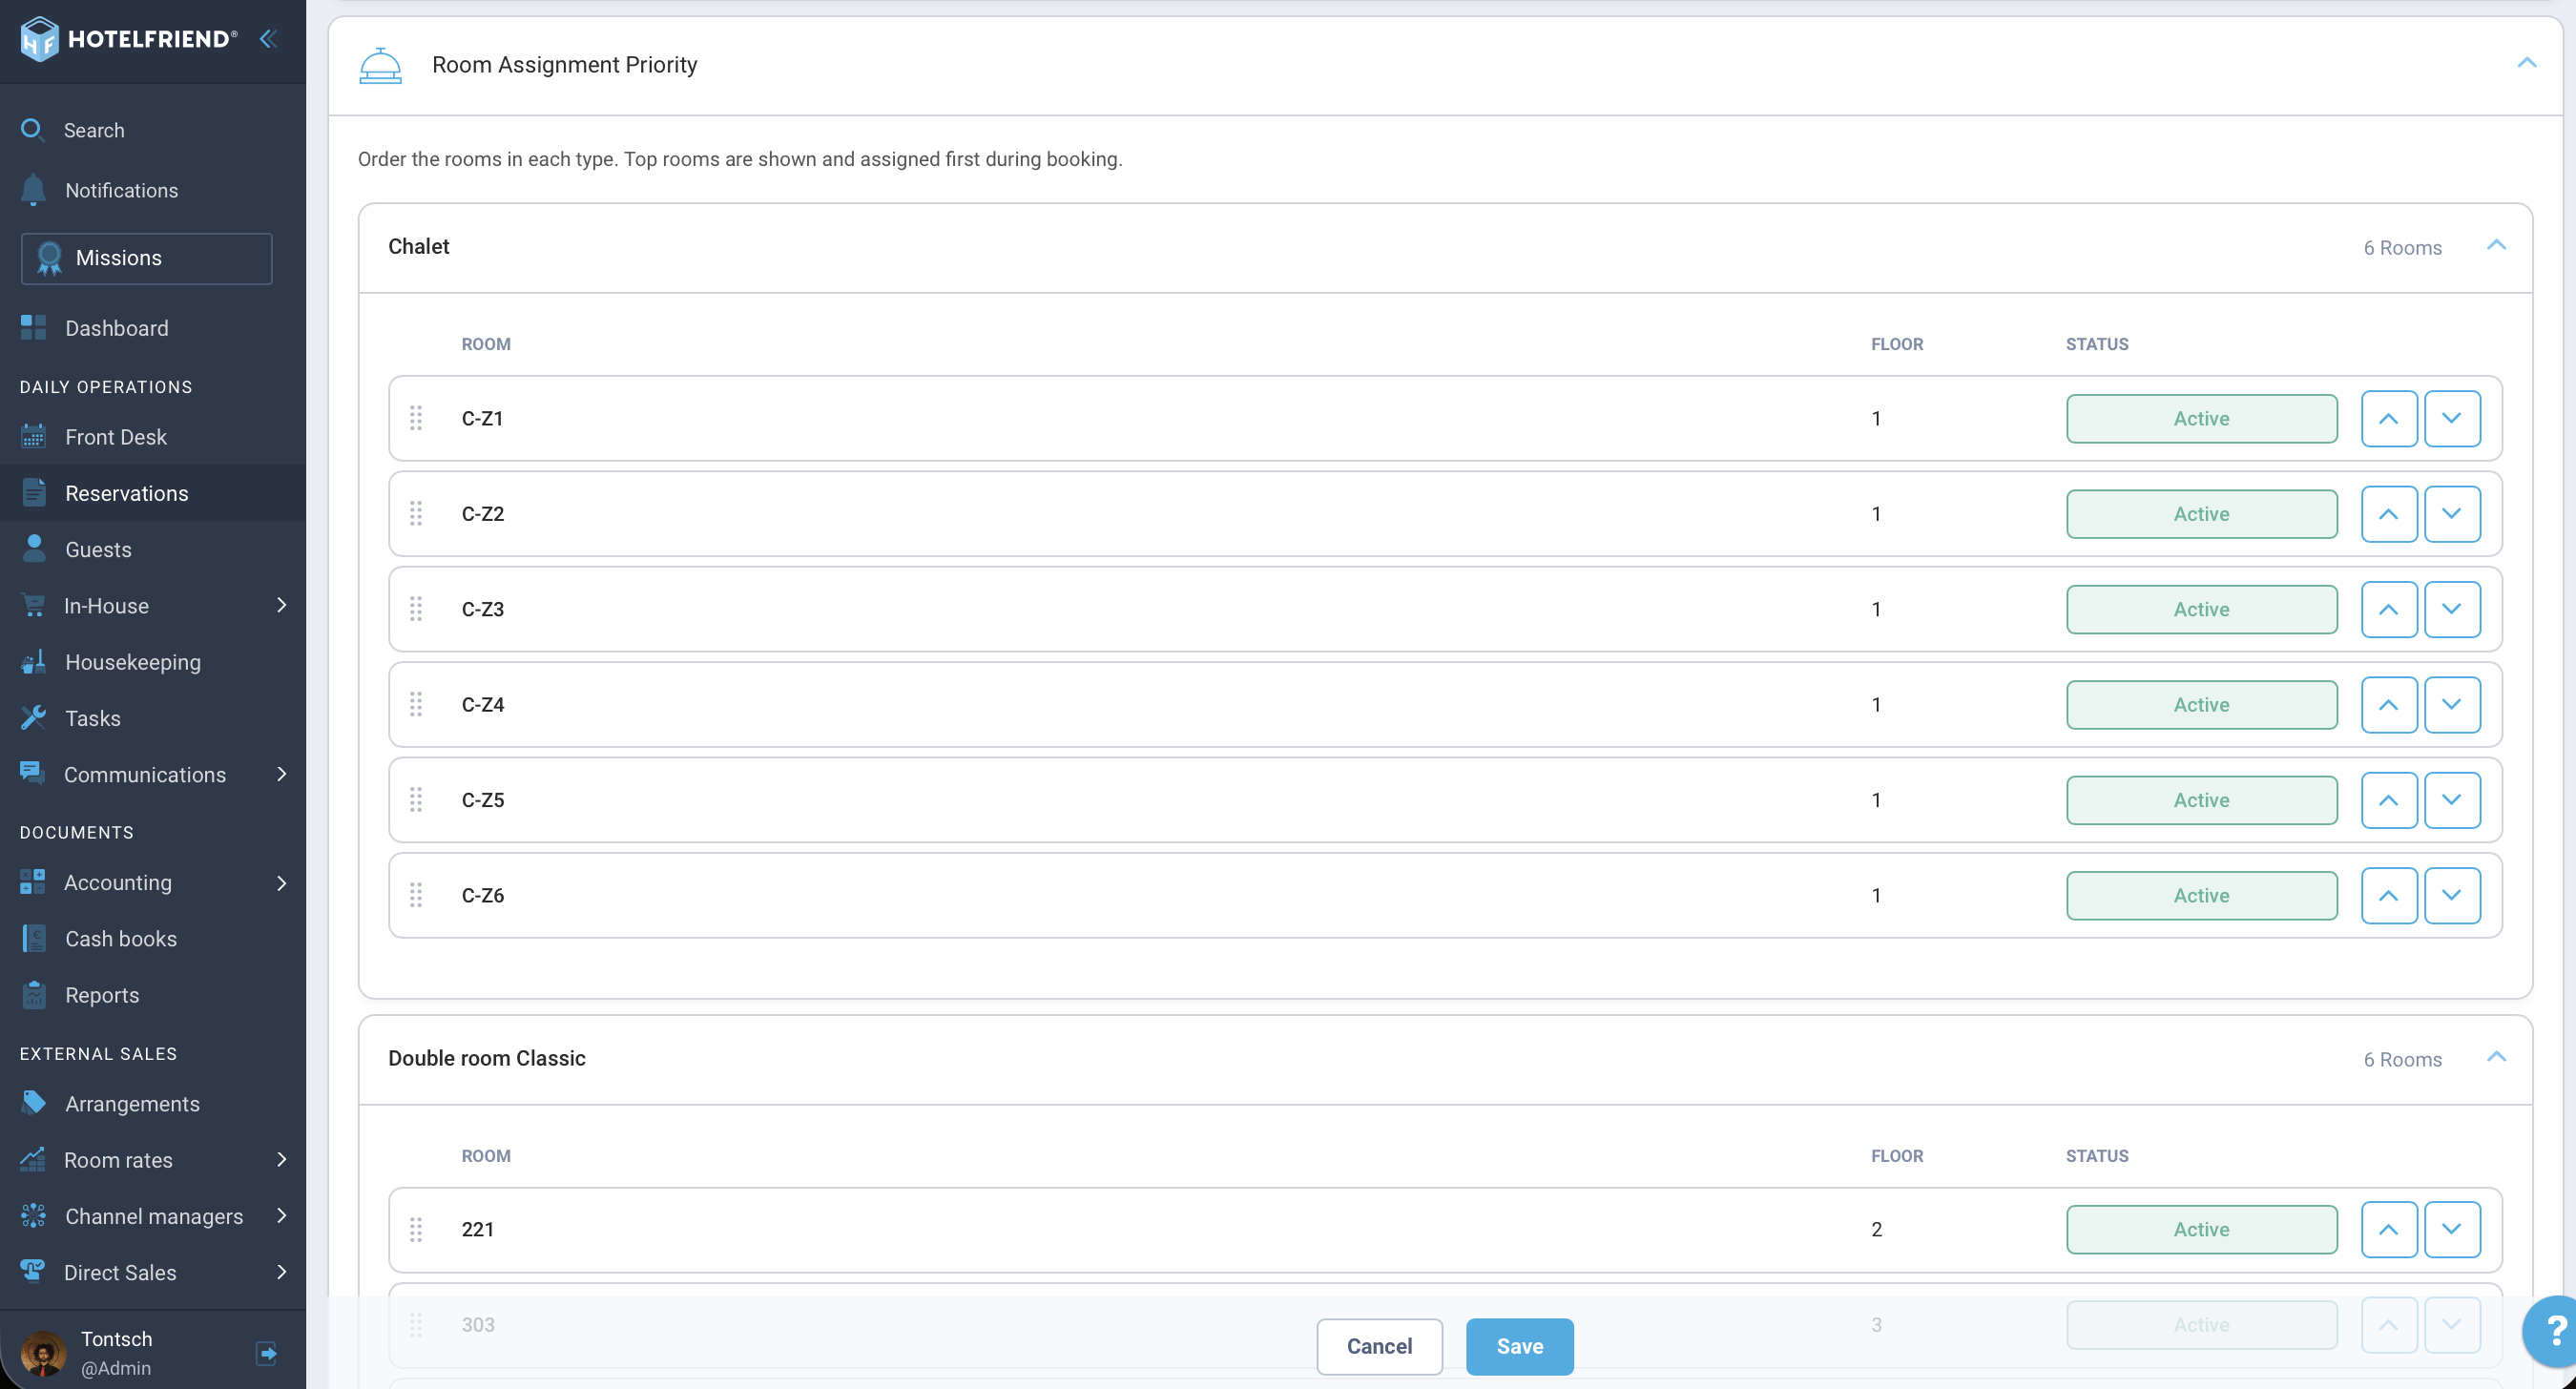Toggle Active status of room C-Z1

tap(2202, 418)
